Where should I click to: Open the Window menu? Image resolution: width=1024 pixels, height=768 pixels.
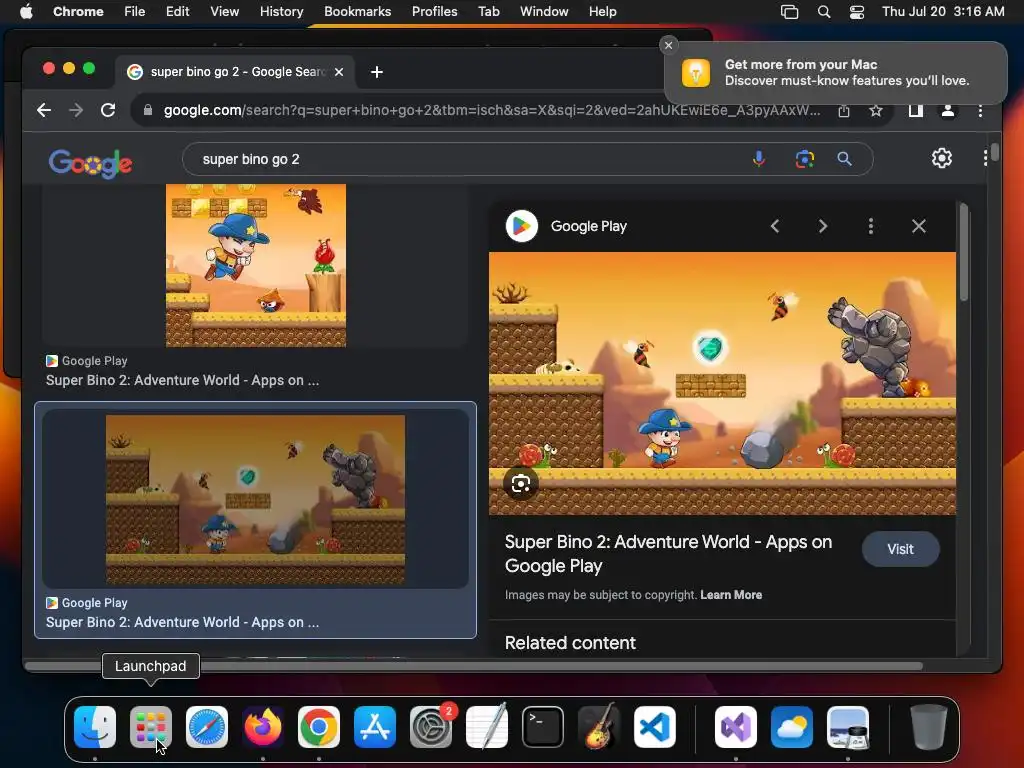[x=544, y=11]
